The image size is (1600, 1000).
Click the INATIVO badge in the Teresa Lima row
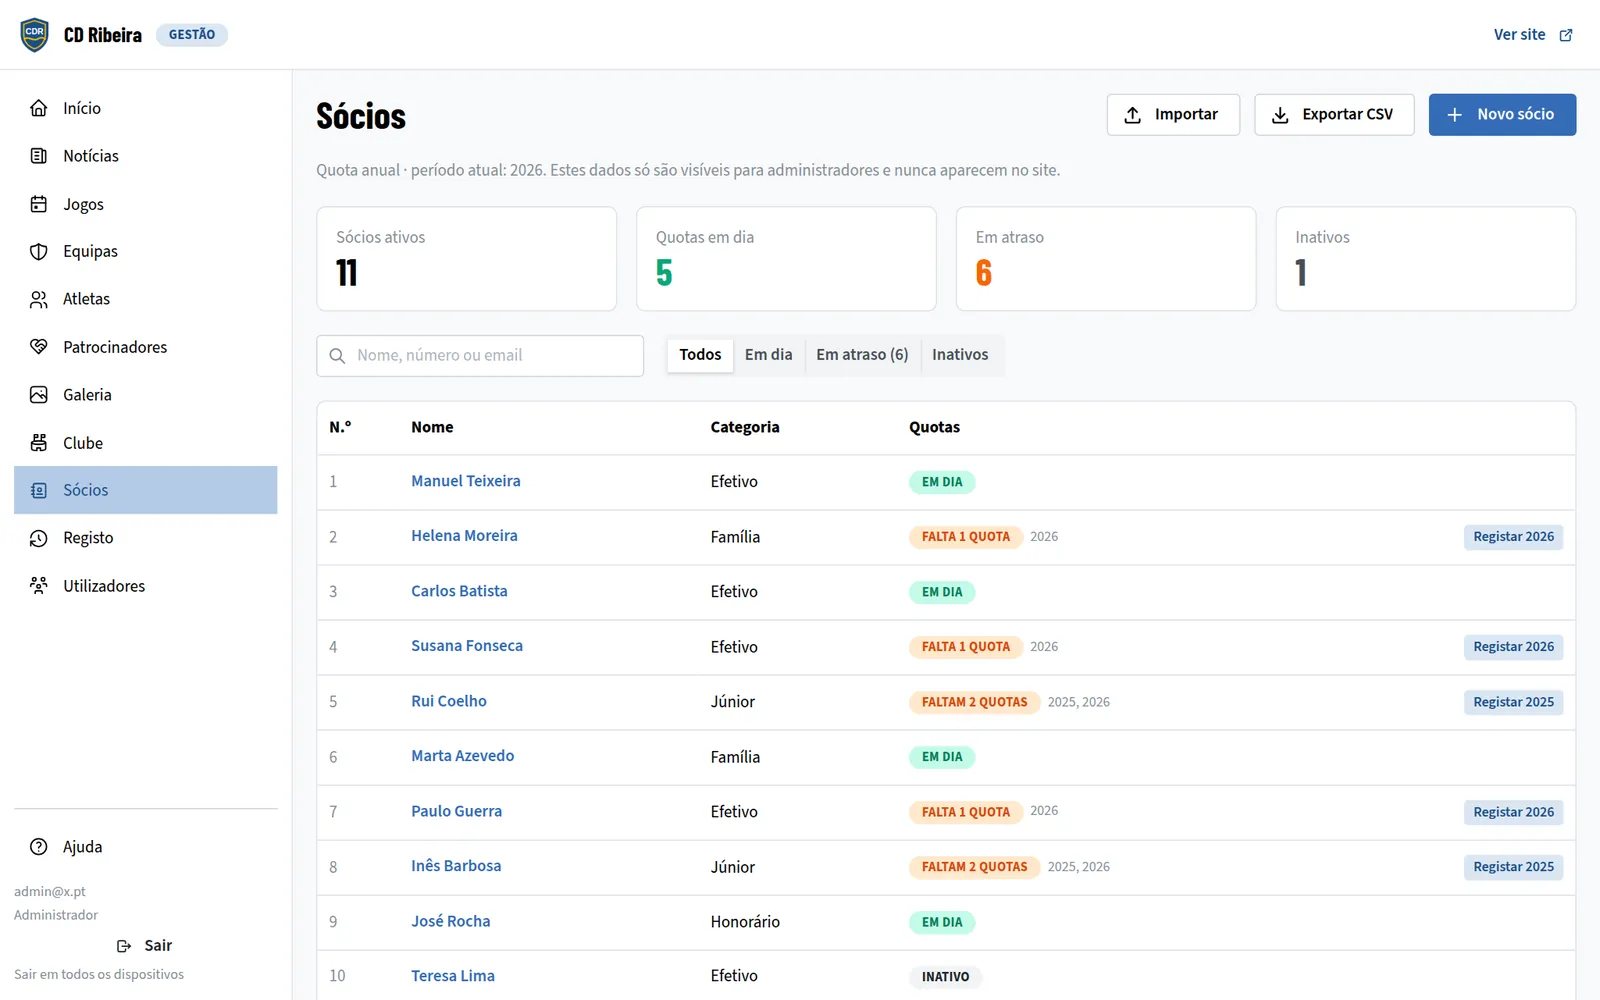tap(945, 977)
